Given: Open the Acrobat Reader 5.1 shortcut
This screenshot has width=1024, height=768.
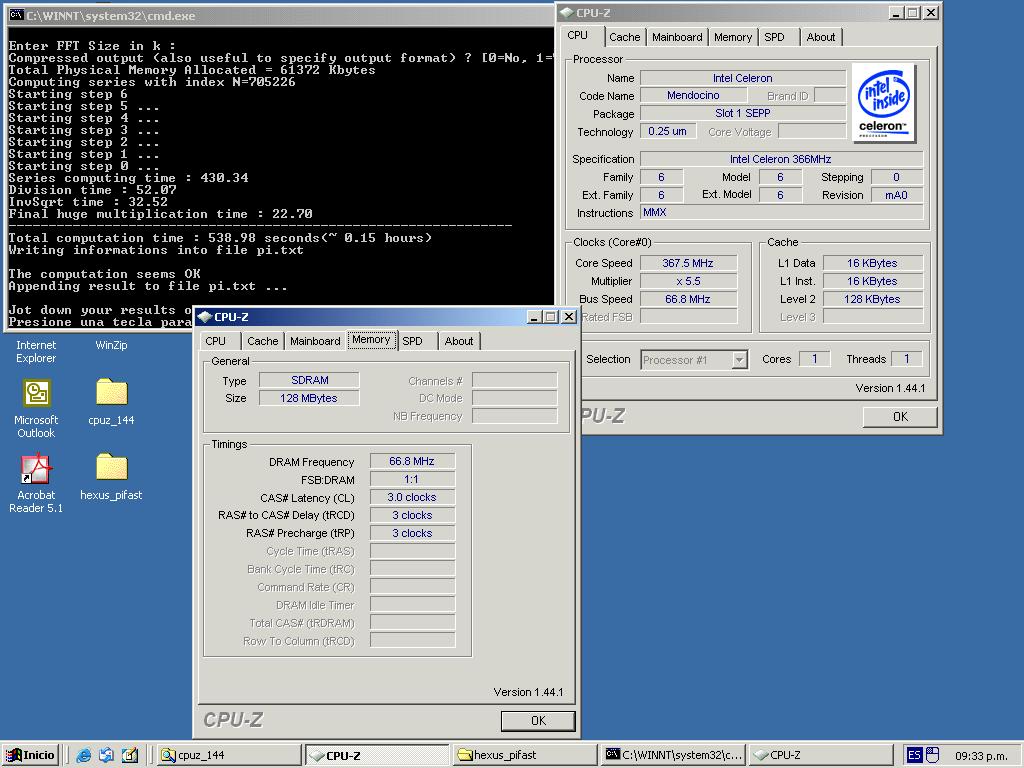Looking at the screenshot, I should pos(37,484).
